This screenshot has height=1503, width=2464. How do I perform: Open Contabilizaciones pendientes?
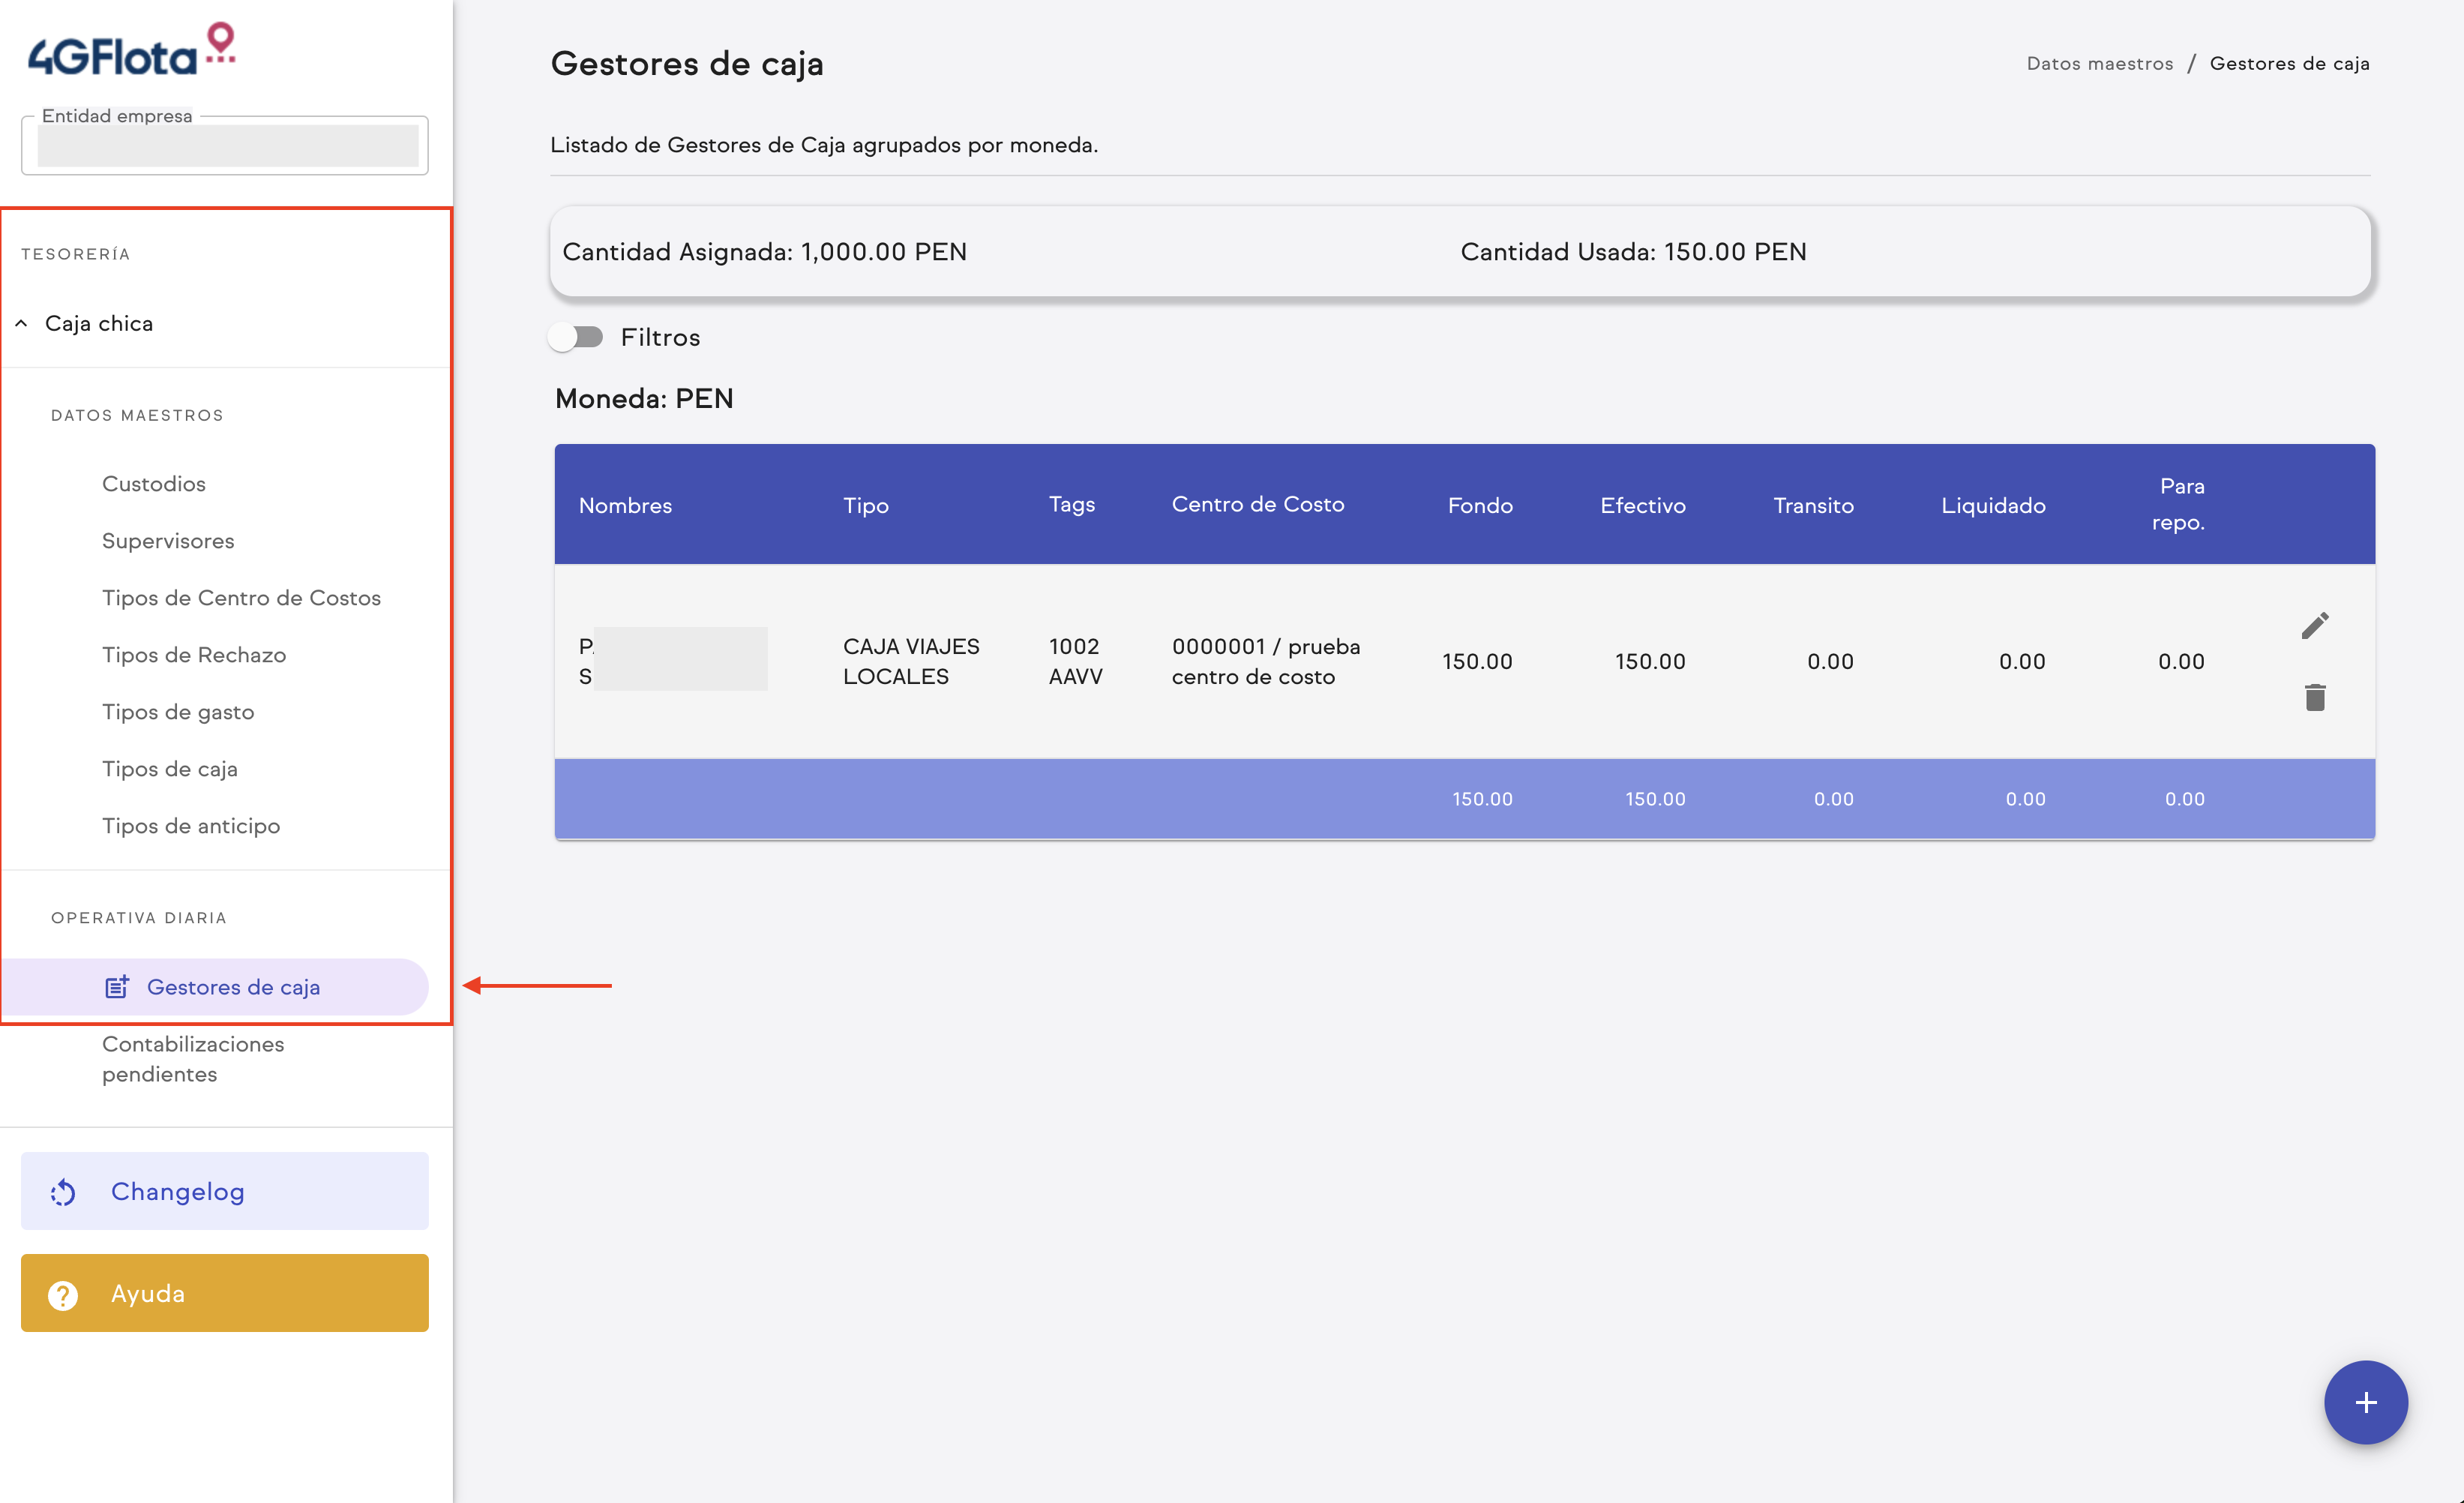pos(192,1059)
